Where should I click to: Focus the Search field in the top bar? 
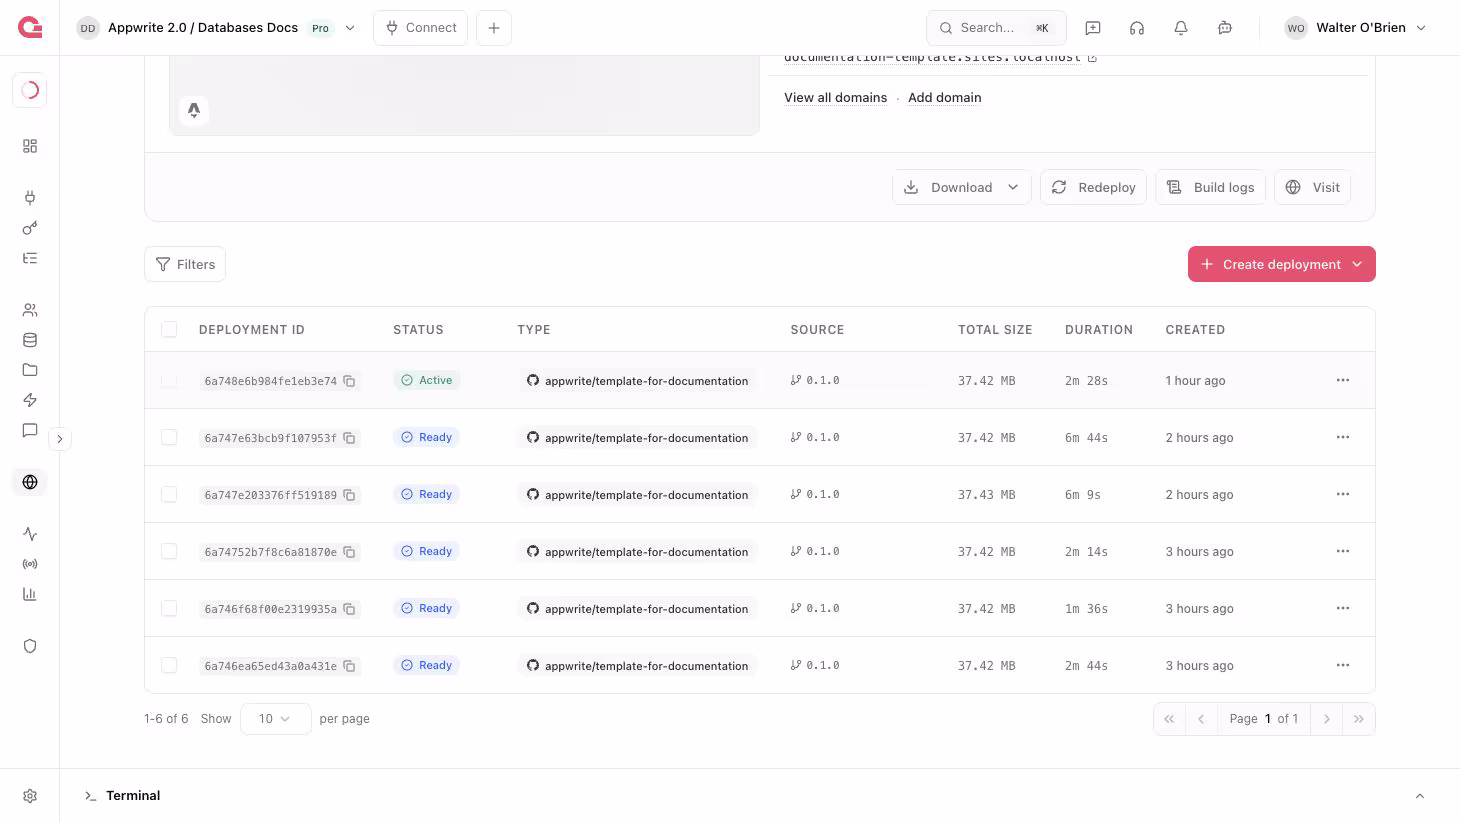coord(996,28)
